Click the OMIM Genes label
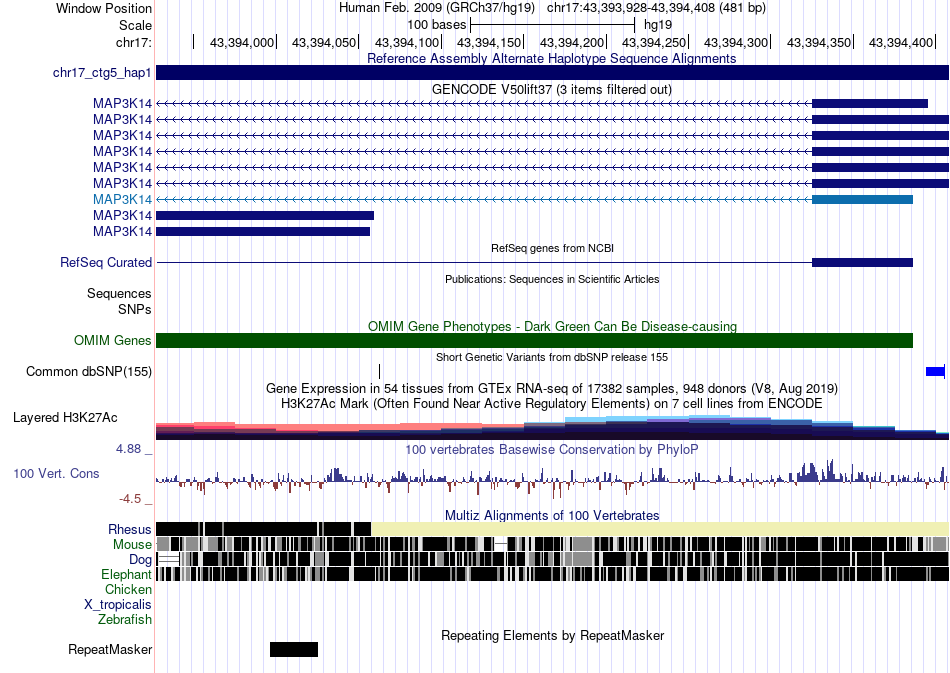Viewport: 950px width, 673px height. (x=113, y=340)
